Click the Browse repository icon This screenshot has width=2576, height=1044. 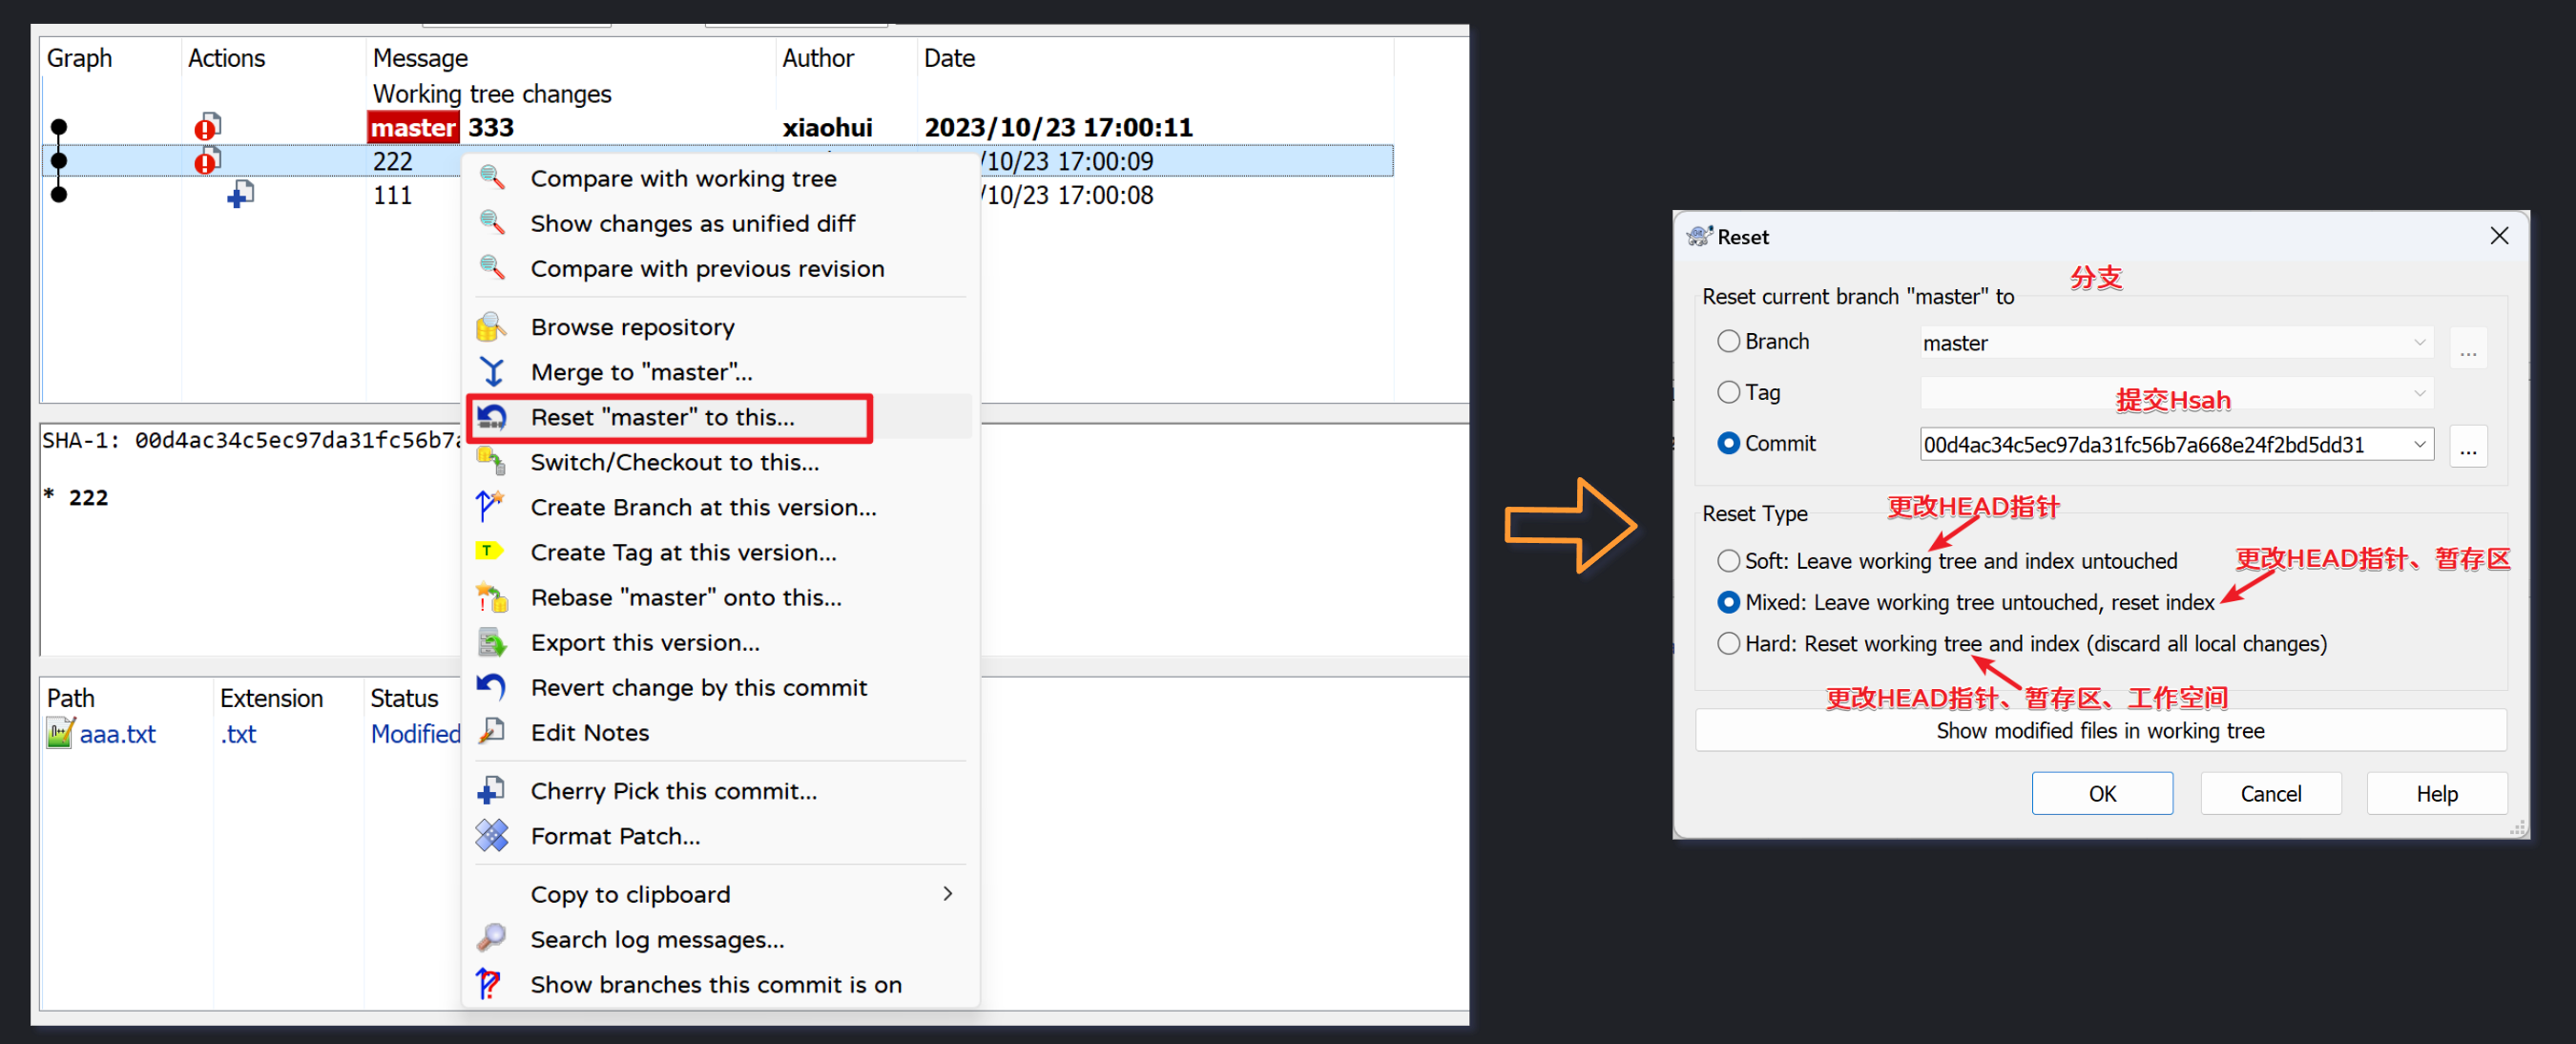pos(491,327)
